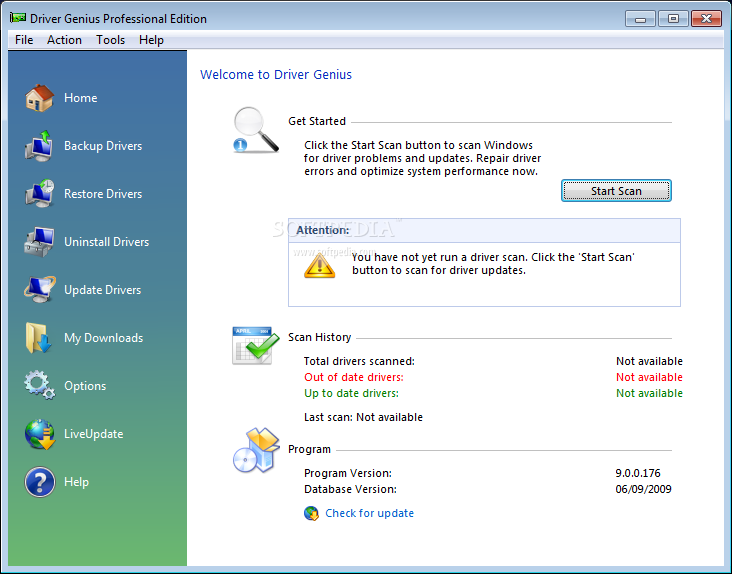Click the Home house icon
The height and width of the screenshot is (574, 732).
click(39, 98)
